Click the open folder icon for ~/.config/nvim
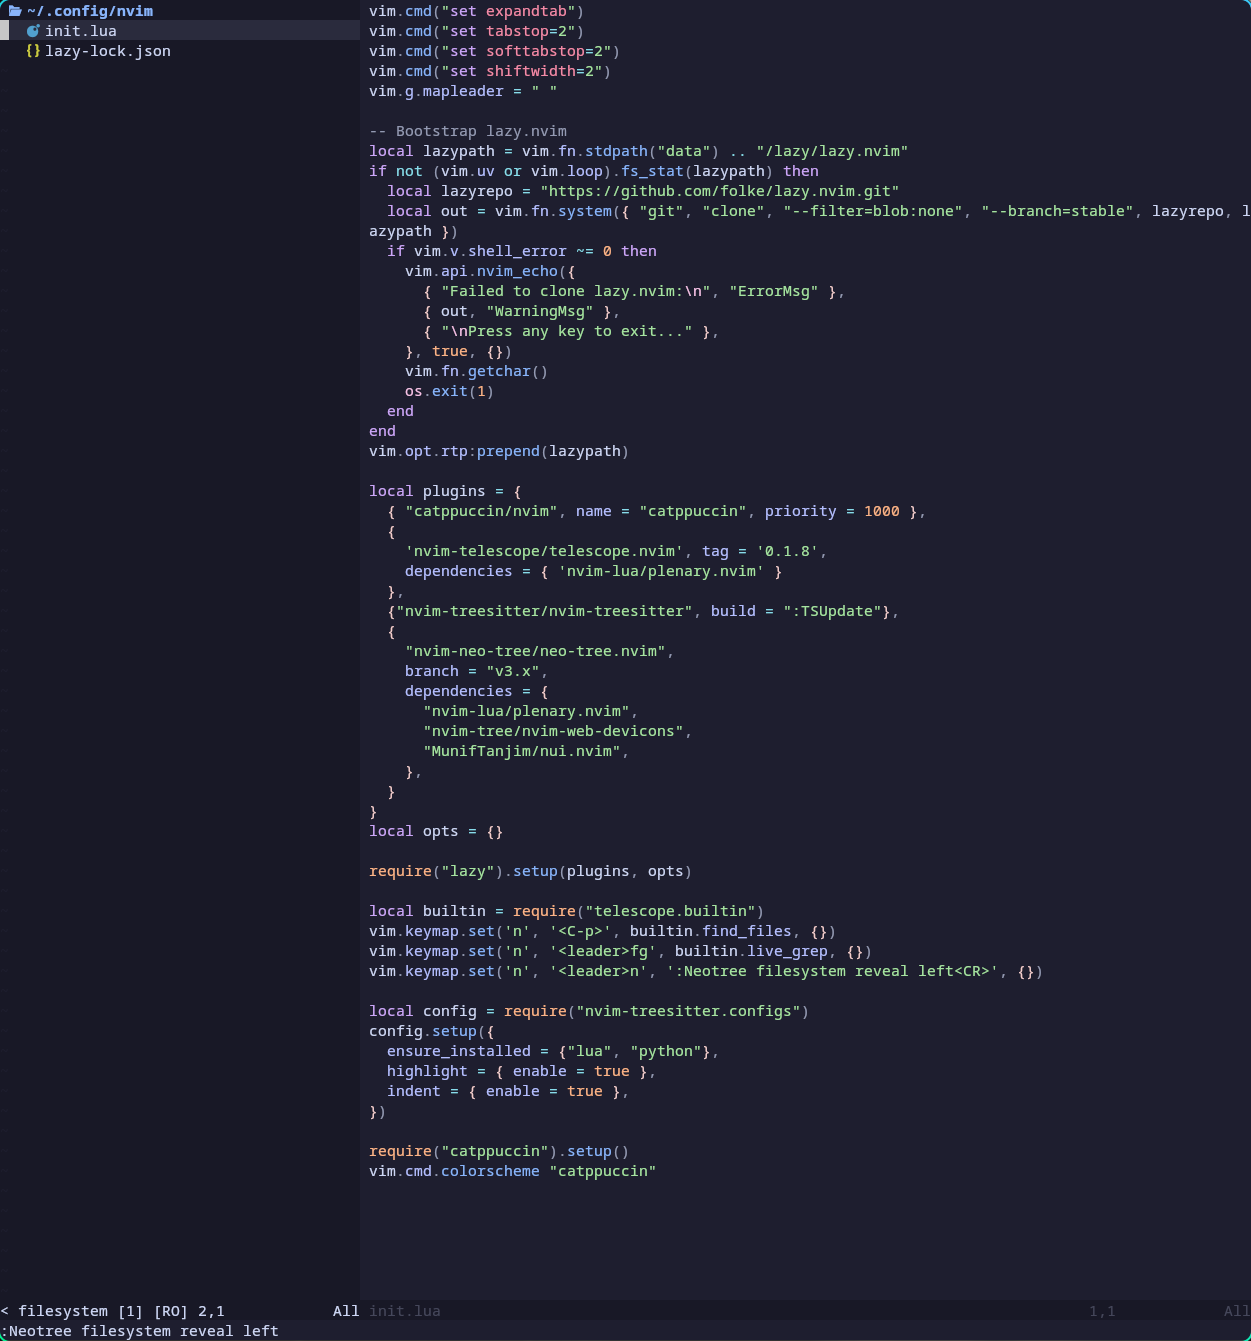Image resolution: width=1251 pixels, height=1341 pixels. pos(15,11)
